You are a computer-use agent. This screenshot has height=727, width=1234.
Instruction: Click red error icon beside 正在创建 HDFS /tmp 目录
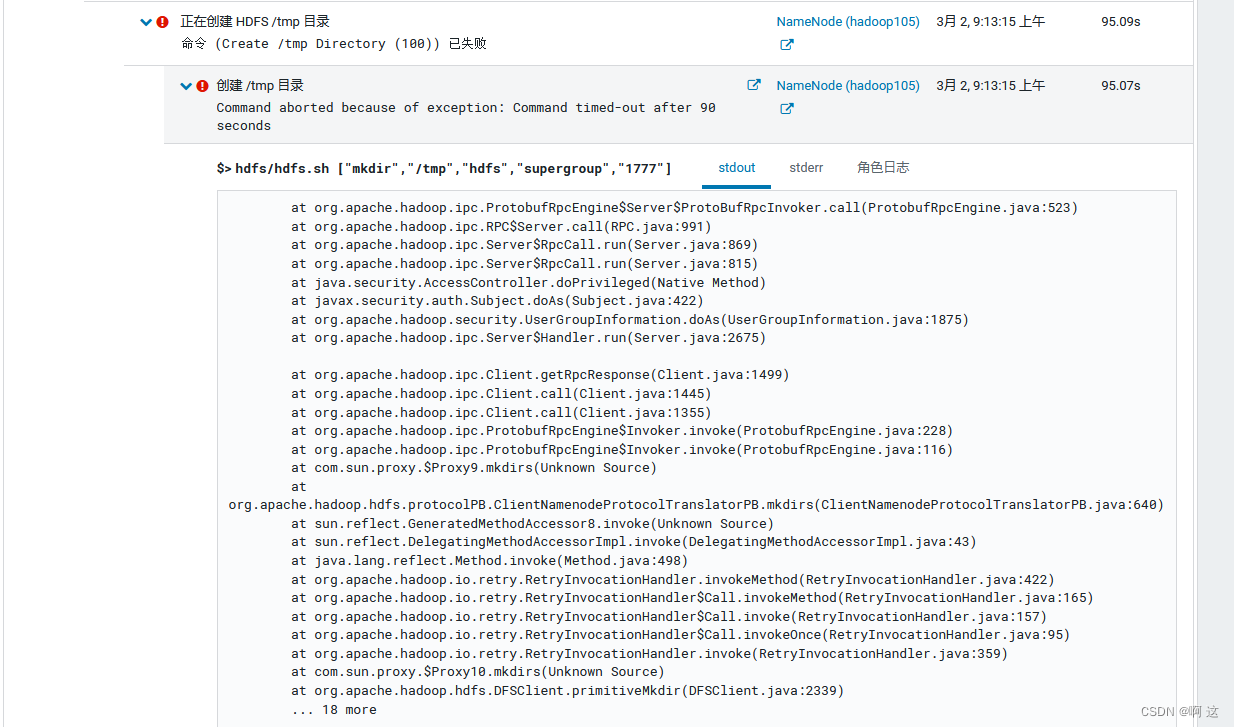point(163,22)
